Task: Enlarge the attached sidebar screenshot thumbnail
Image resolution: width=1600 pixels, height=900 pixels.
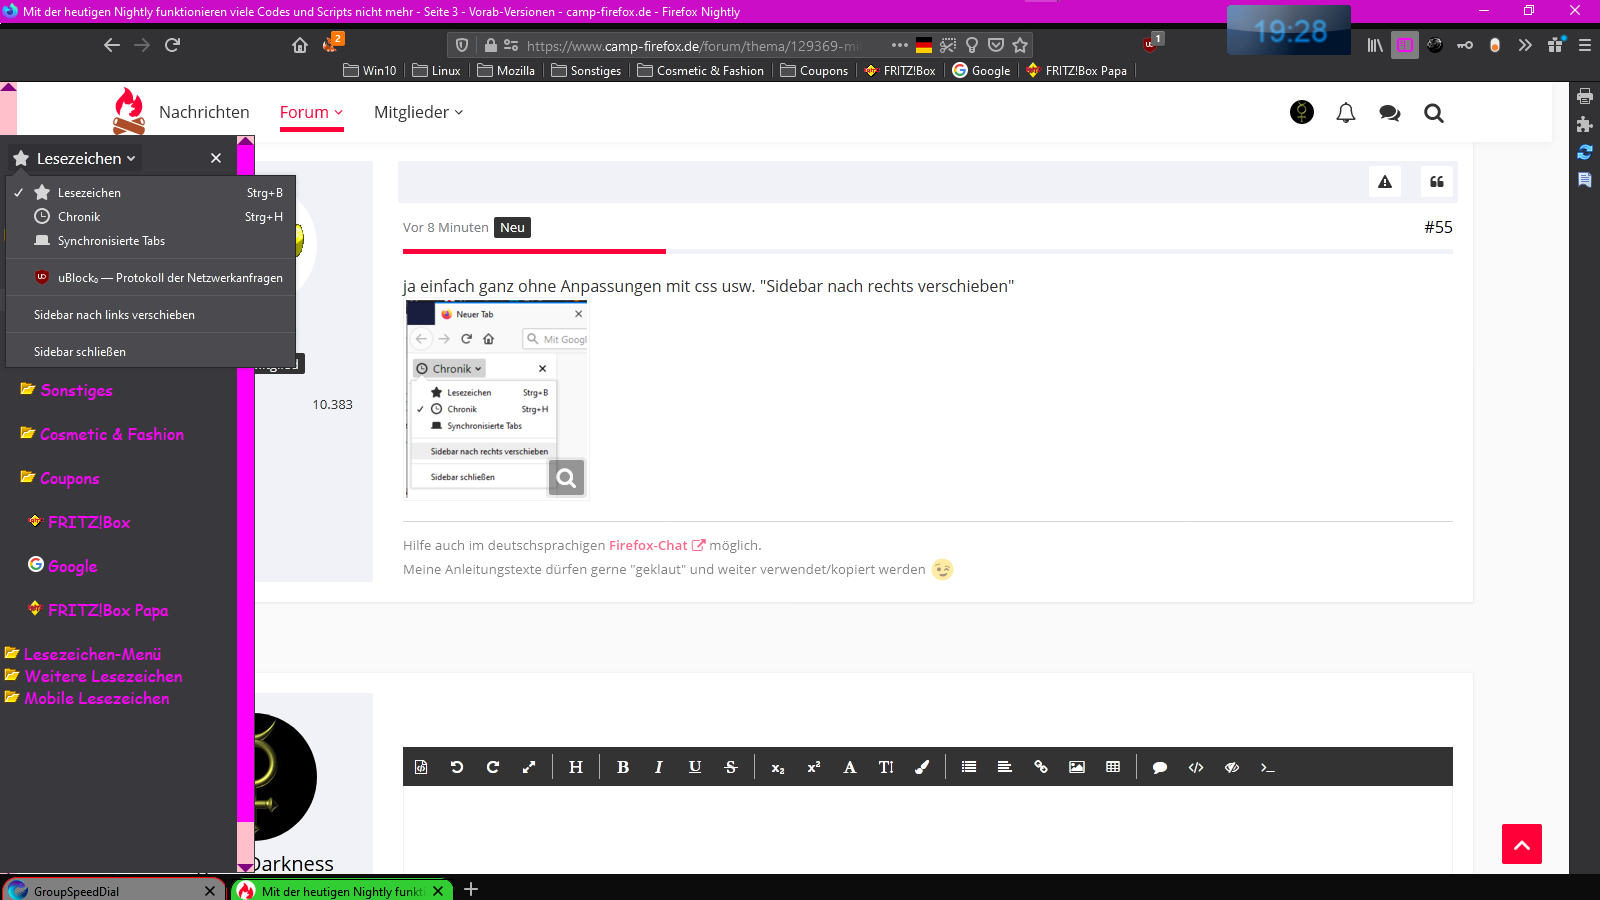Action: point(497,399)
